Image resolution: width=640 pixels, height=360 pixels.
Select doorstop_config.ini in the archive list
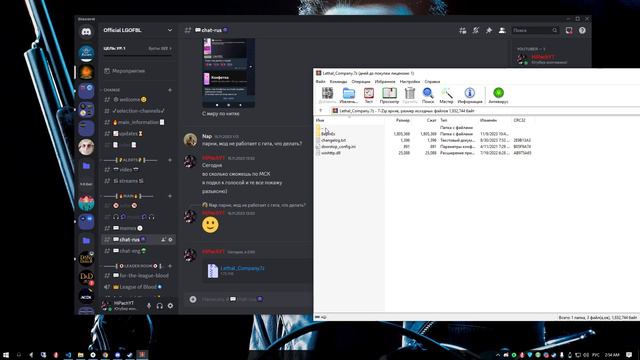click(424, 147)
